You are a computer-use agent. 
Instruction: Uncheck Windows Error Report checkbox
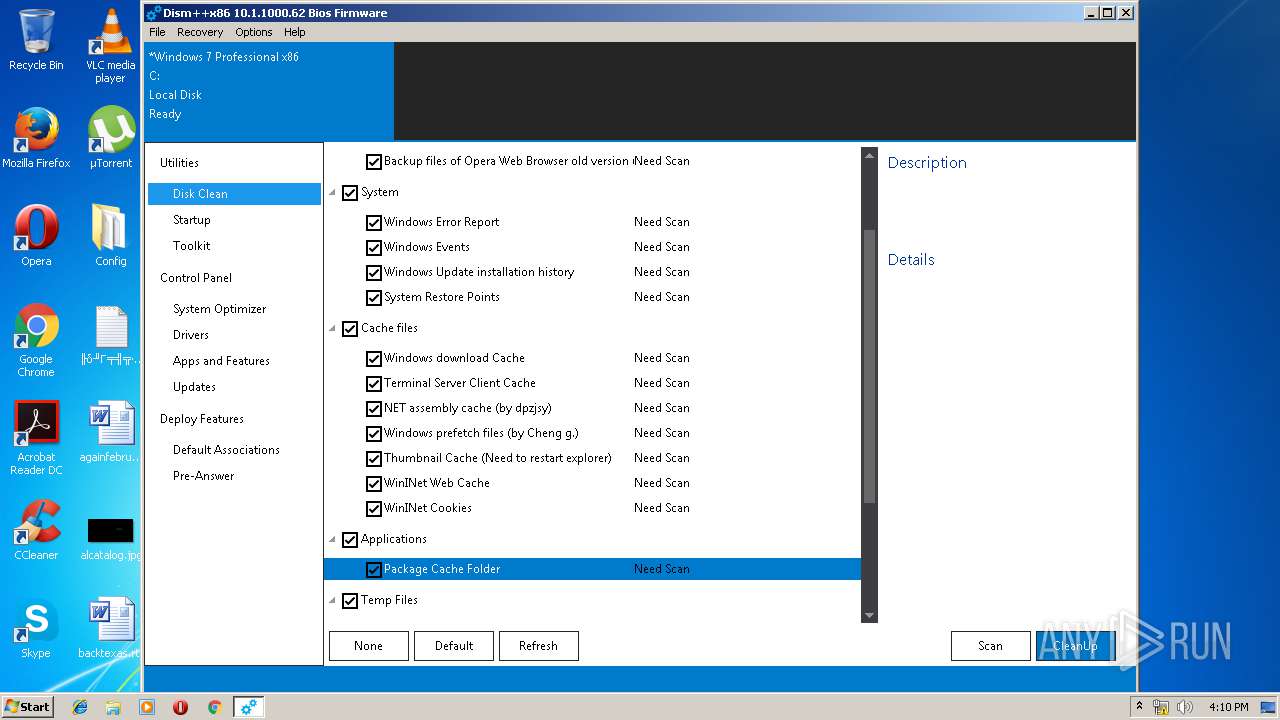click(x=374, y=223)
